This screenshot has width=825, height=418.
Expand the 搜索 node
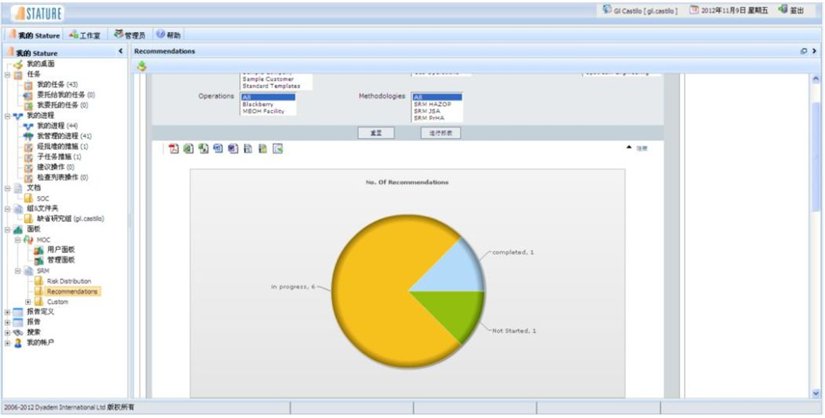[7, 332]
